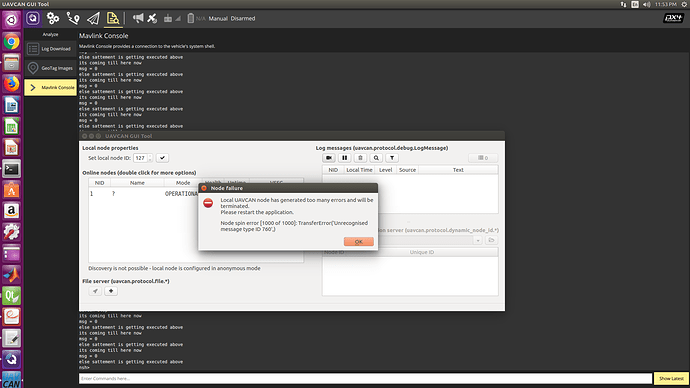The width and height of the screenshot is (690, 388).
Task: Click the Level column header in log table
Action: 385,170
